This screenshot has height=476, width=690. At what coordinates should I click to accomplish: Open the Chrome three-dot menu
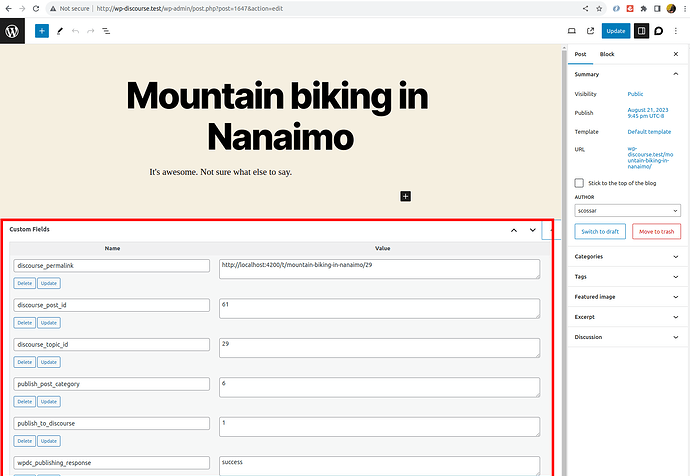(x=684, y=8)
